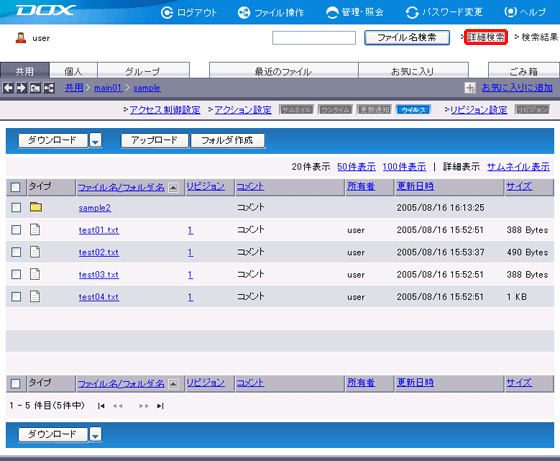Tick the select-all checkbox in bottom header
The image size is (560, 461).
point(16,384)
